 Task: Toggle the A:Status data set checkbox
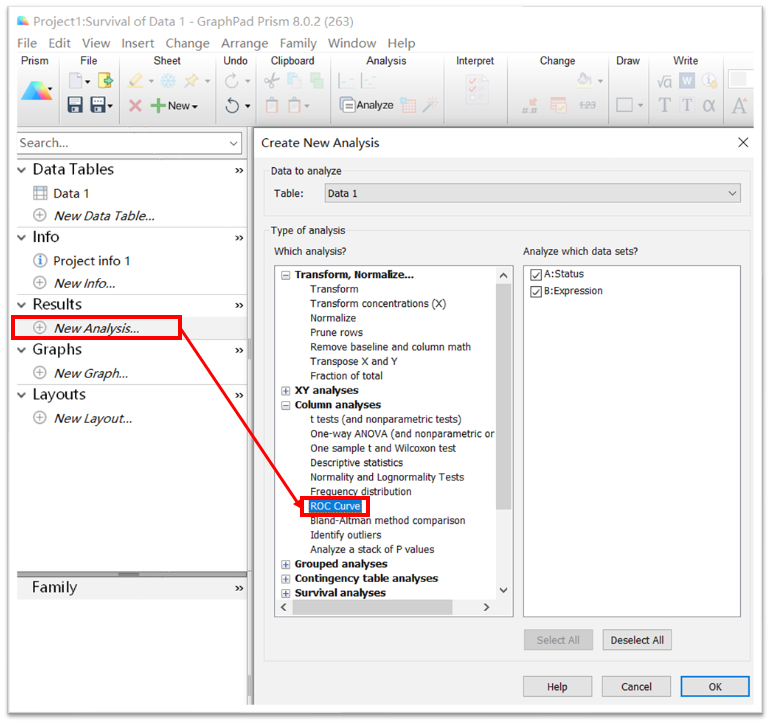536,274
